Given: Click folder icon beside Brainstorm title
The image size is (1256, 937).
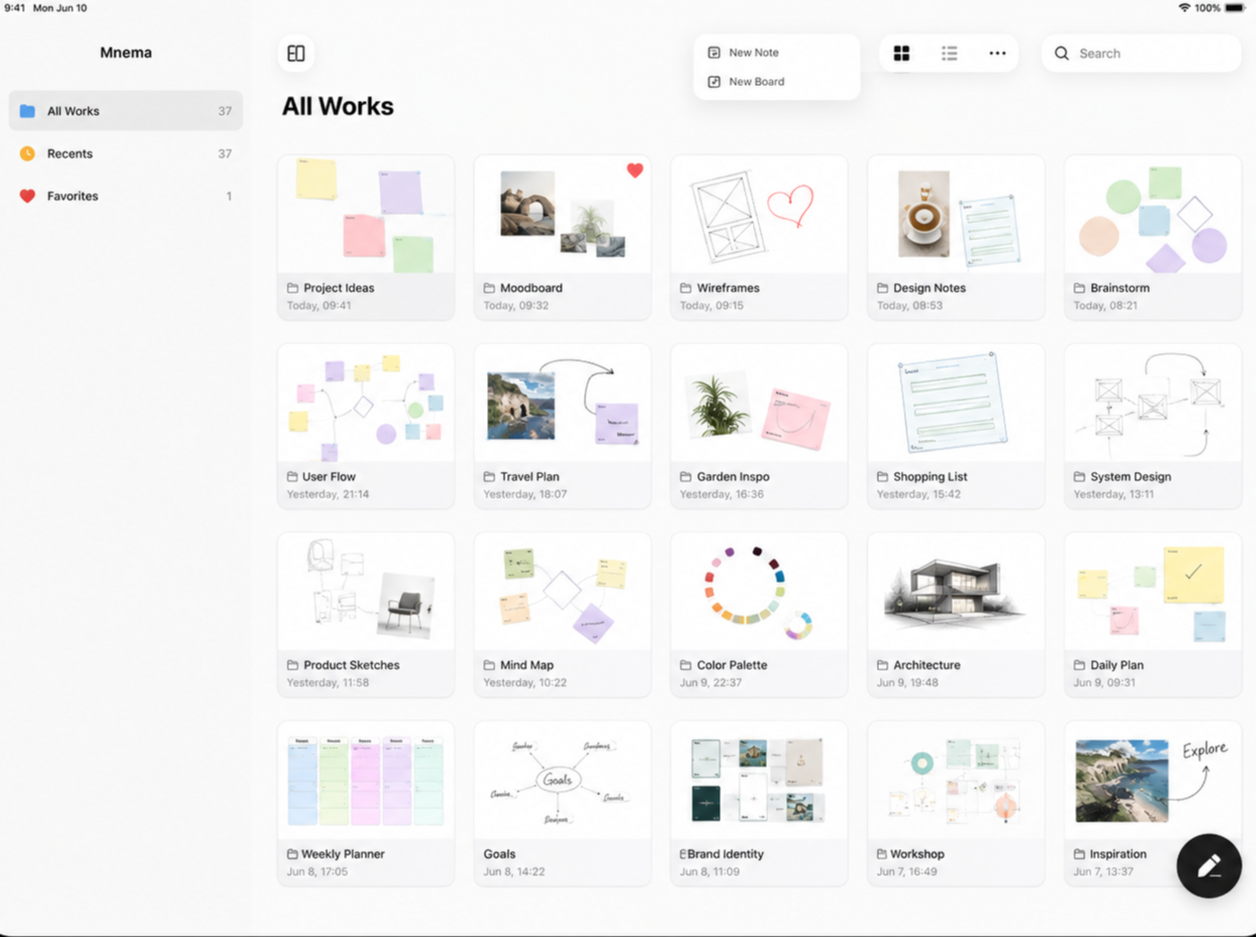Looking at the screenshot, I should tap(1080, 288).
